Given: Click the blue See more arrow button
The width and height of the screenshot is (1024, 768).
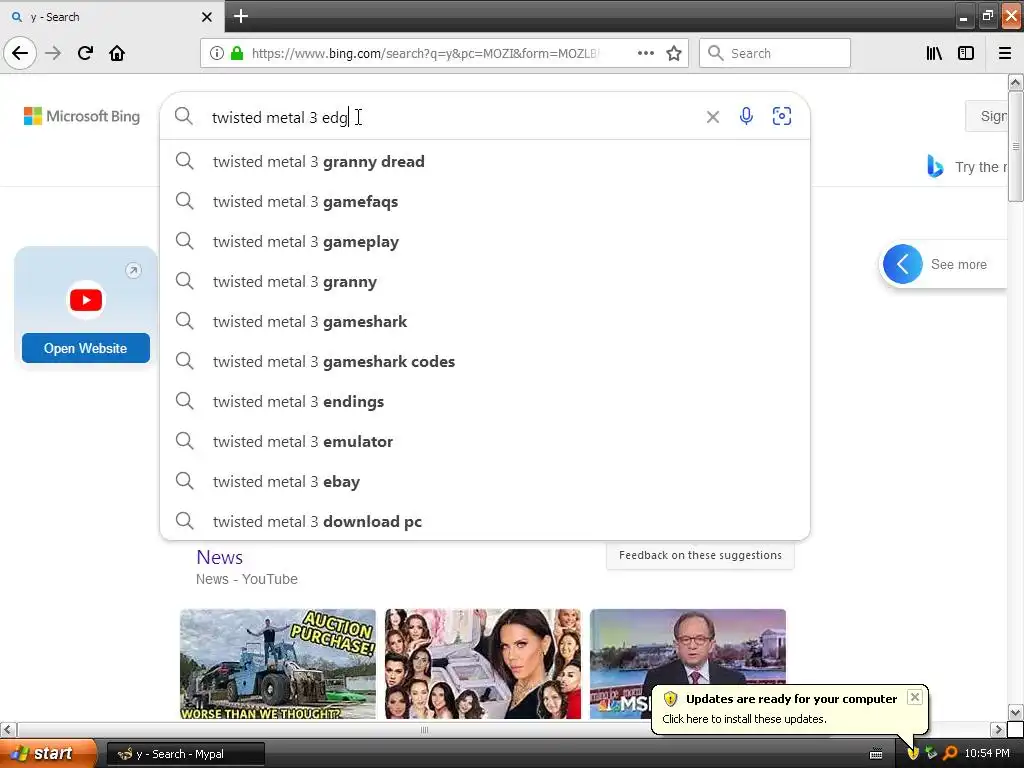Looking at the screenshot, I should coord(903,264).
